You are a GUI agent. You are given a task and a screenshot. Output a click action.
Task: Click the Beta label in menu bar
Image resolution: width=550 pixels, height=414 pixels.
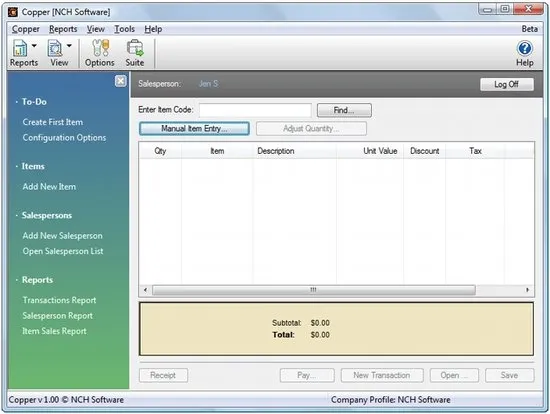529,29
